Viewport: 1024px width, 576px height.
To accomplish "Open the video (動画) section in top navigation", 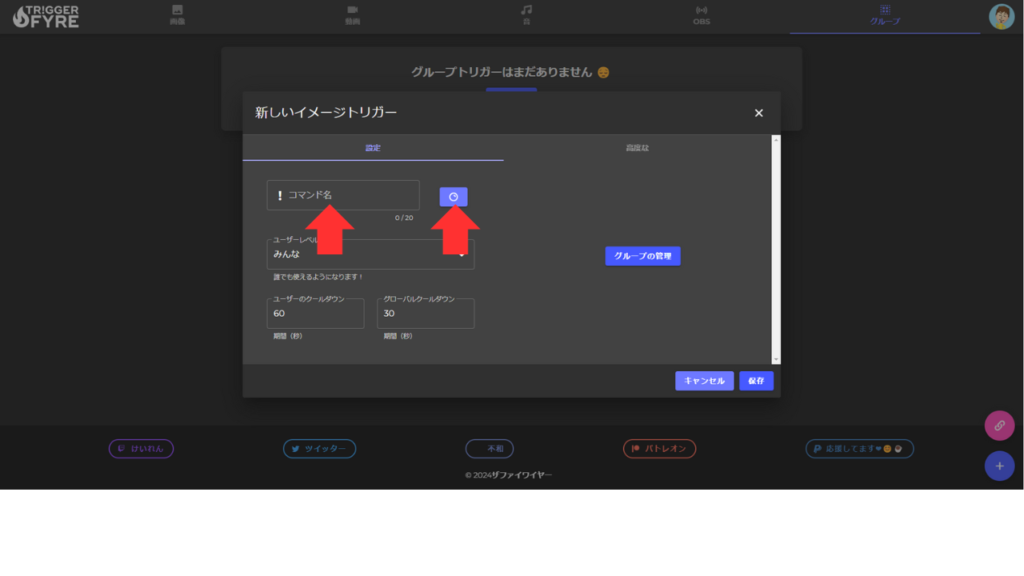I will coord(352,15).
